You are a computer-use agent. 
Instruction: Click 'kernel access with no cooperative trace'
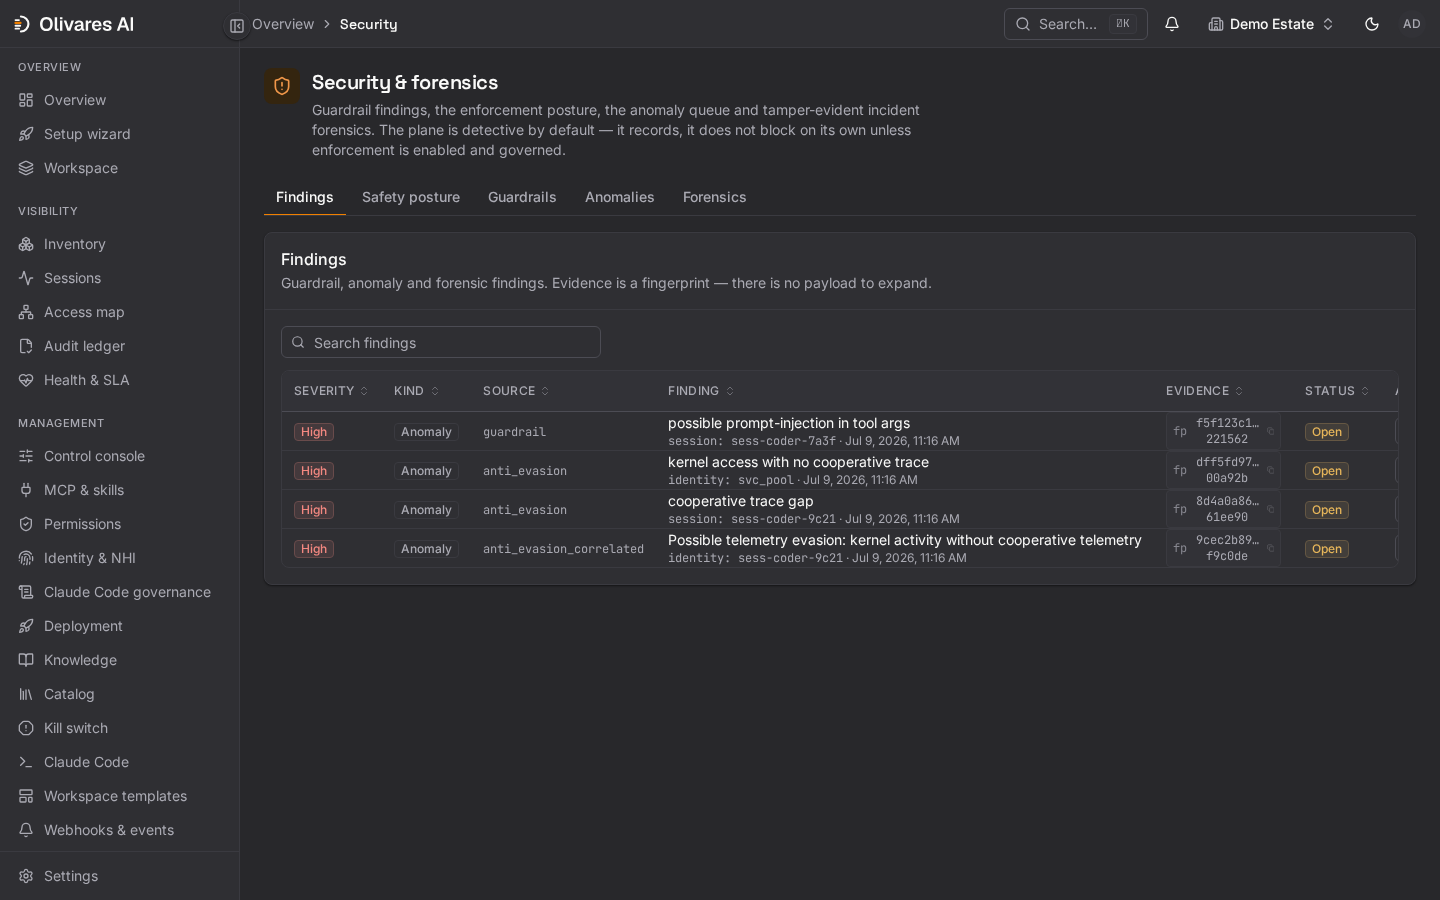tap(798, 462)
